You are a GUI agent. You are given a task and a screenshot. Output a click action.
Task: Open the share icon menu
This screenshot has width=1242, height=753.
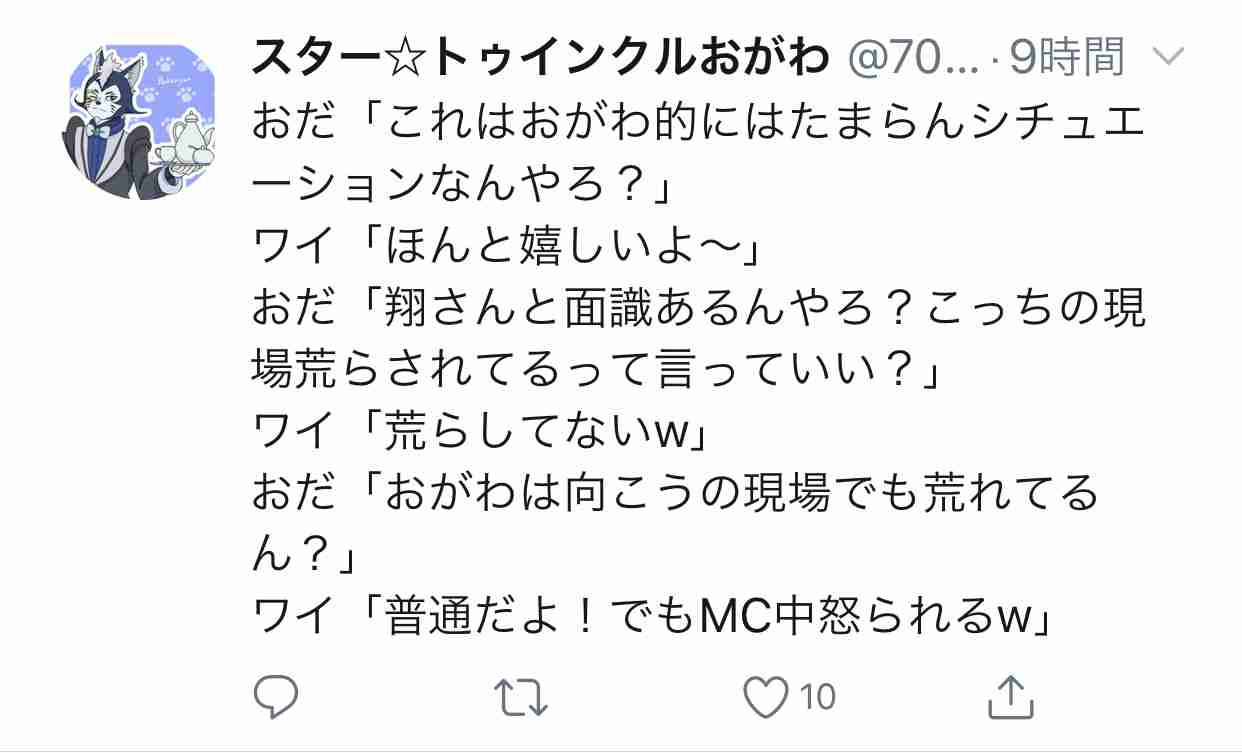coord(1009,696)
